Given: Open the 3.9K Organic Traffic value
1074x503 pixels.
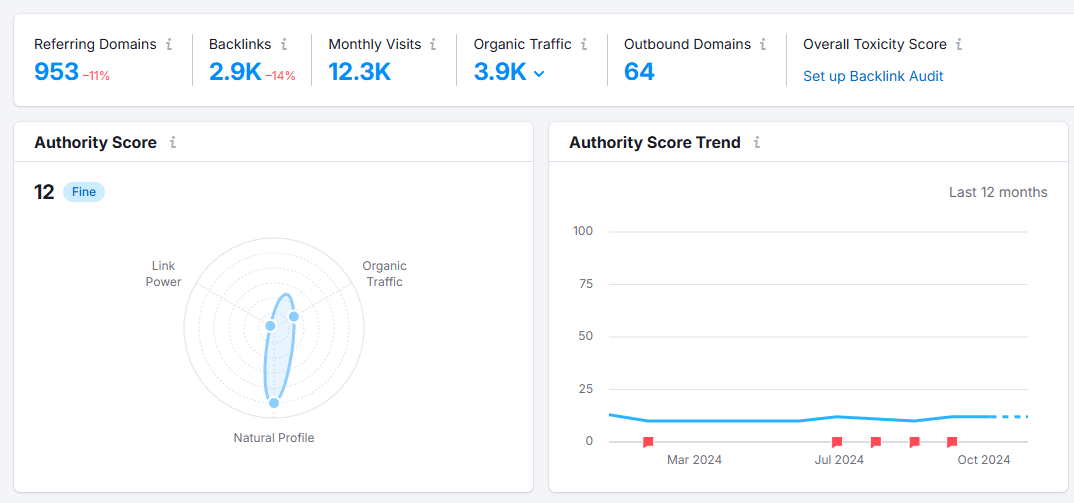Looking at the screenshot, I should pos(500,71).
